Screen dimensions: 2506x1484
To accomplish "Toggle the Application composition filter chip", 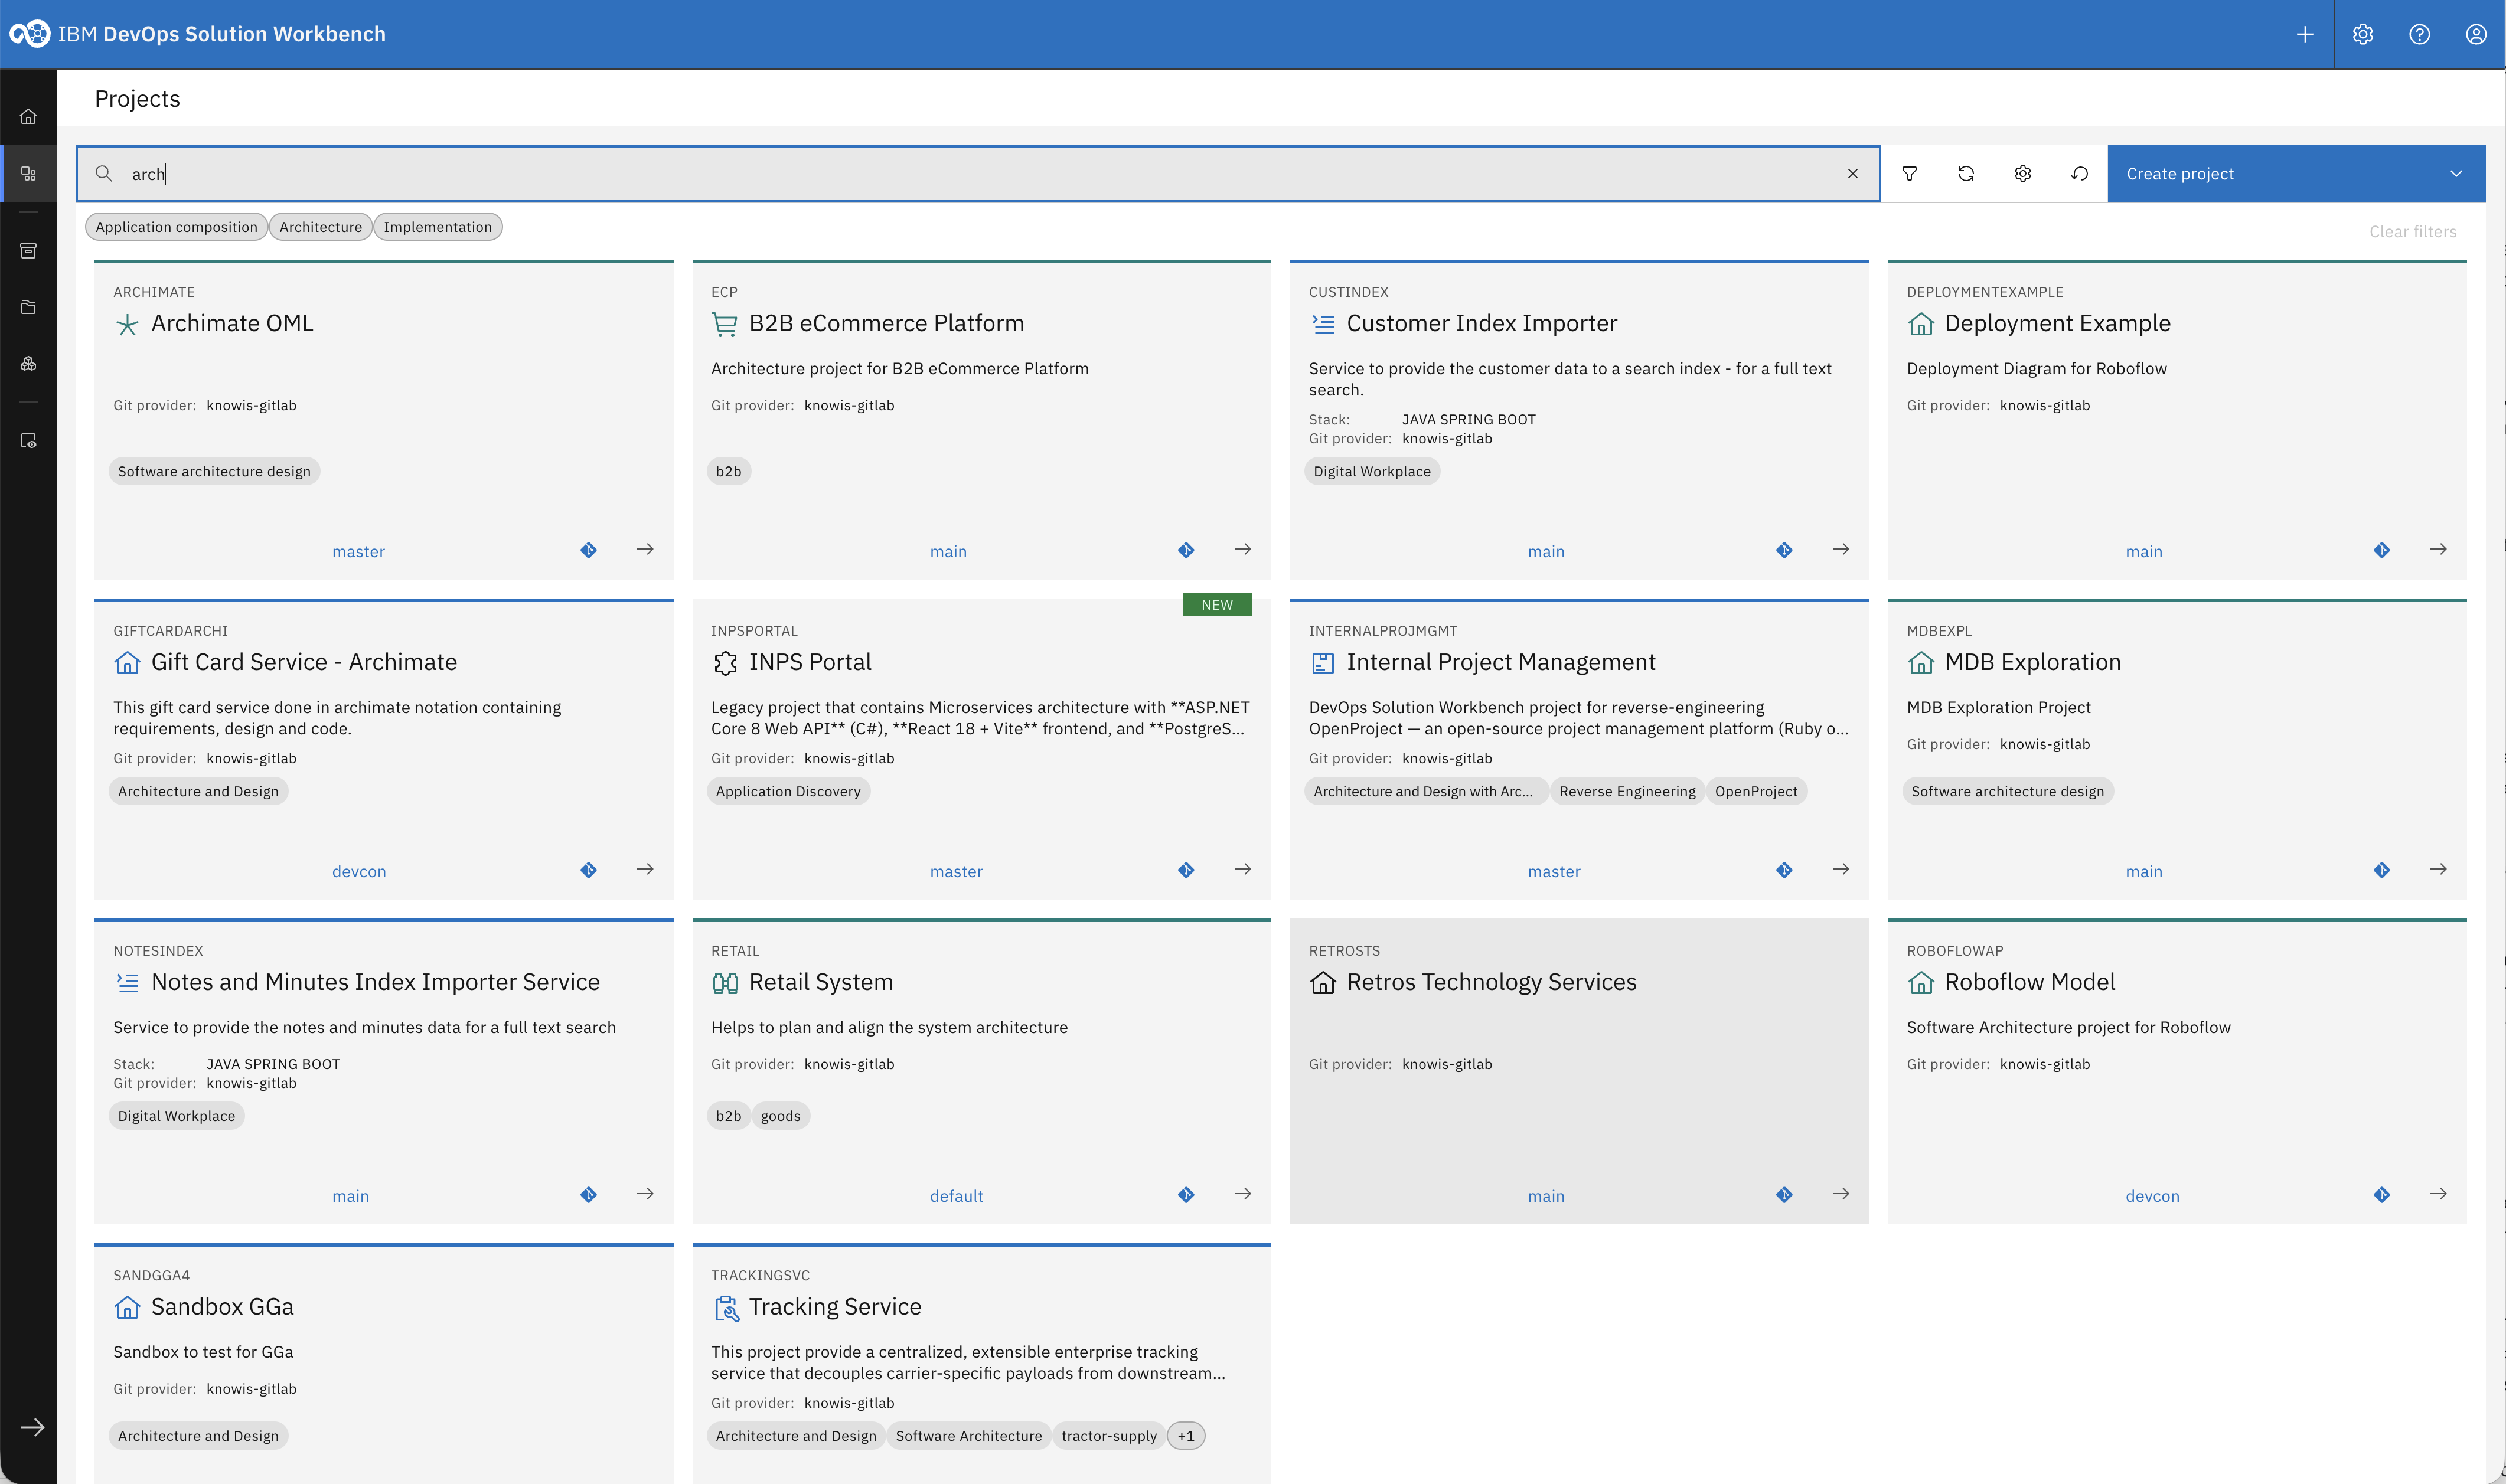I will 176,227.
